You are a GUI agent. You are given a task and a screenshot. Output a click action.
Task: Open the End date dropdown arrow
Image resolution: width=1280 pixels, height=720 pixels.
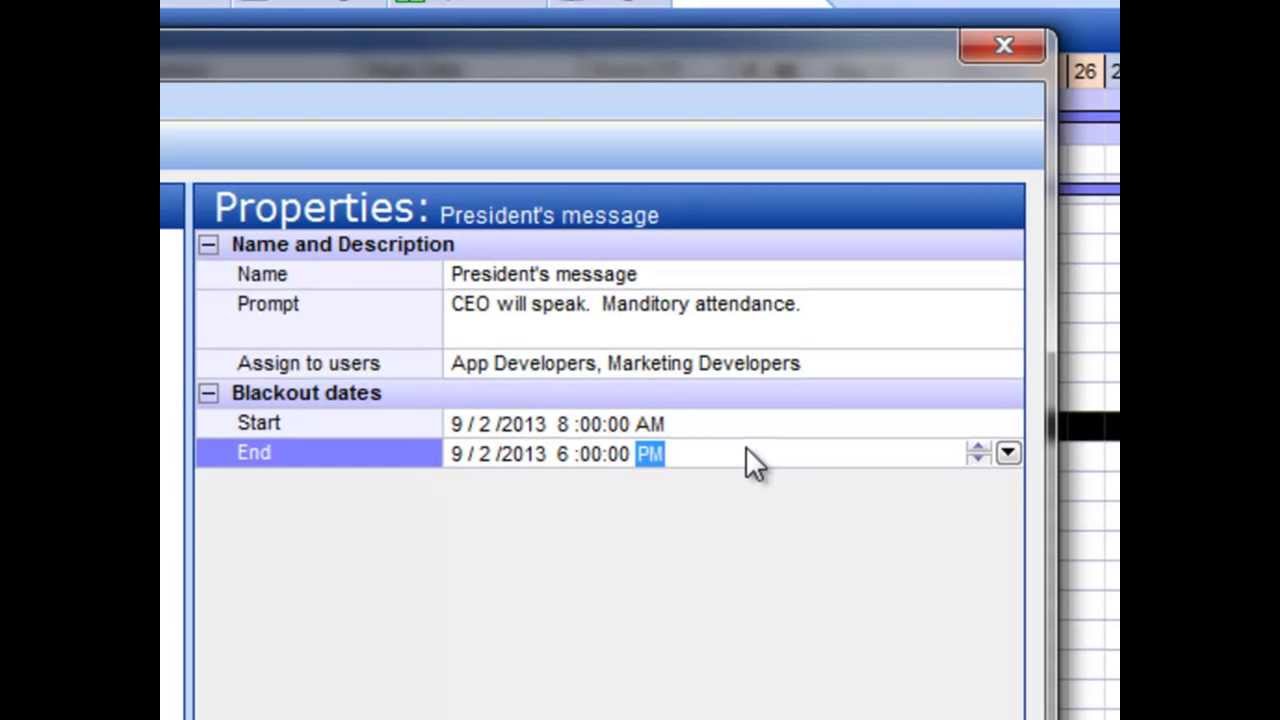[x=1007, y=453]
